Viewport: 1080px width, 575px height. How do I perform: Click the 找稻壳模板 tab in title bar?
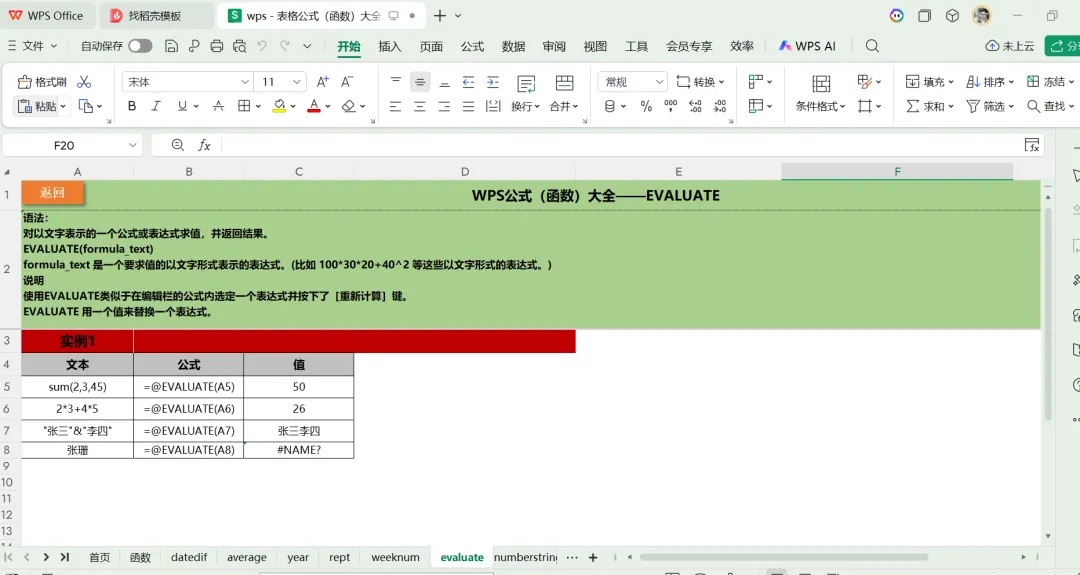155,16
